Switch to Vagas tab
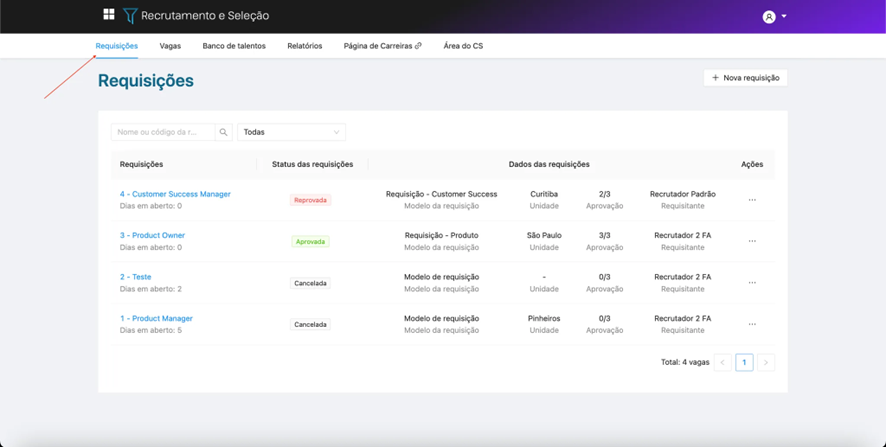This screenshot has width=886, height=447. pyautogui.click(x=170, y=46)
